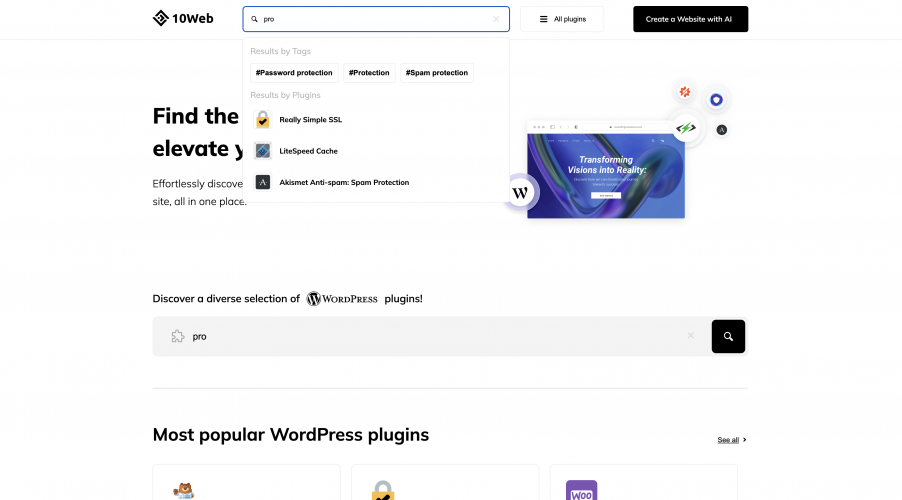Click the bear mascot plugin card icon

click(x=184, y=491)
